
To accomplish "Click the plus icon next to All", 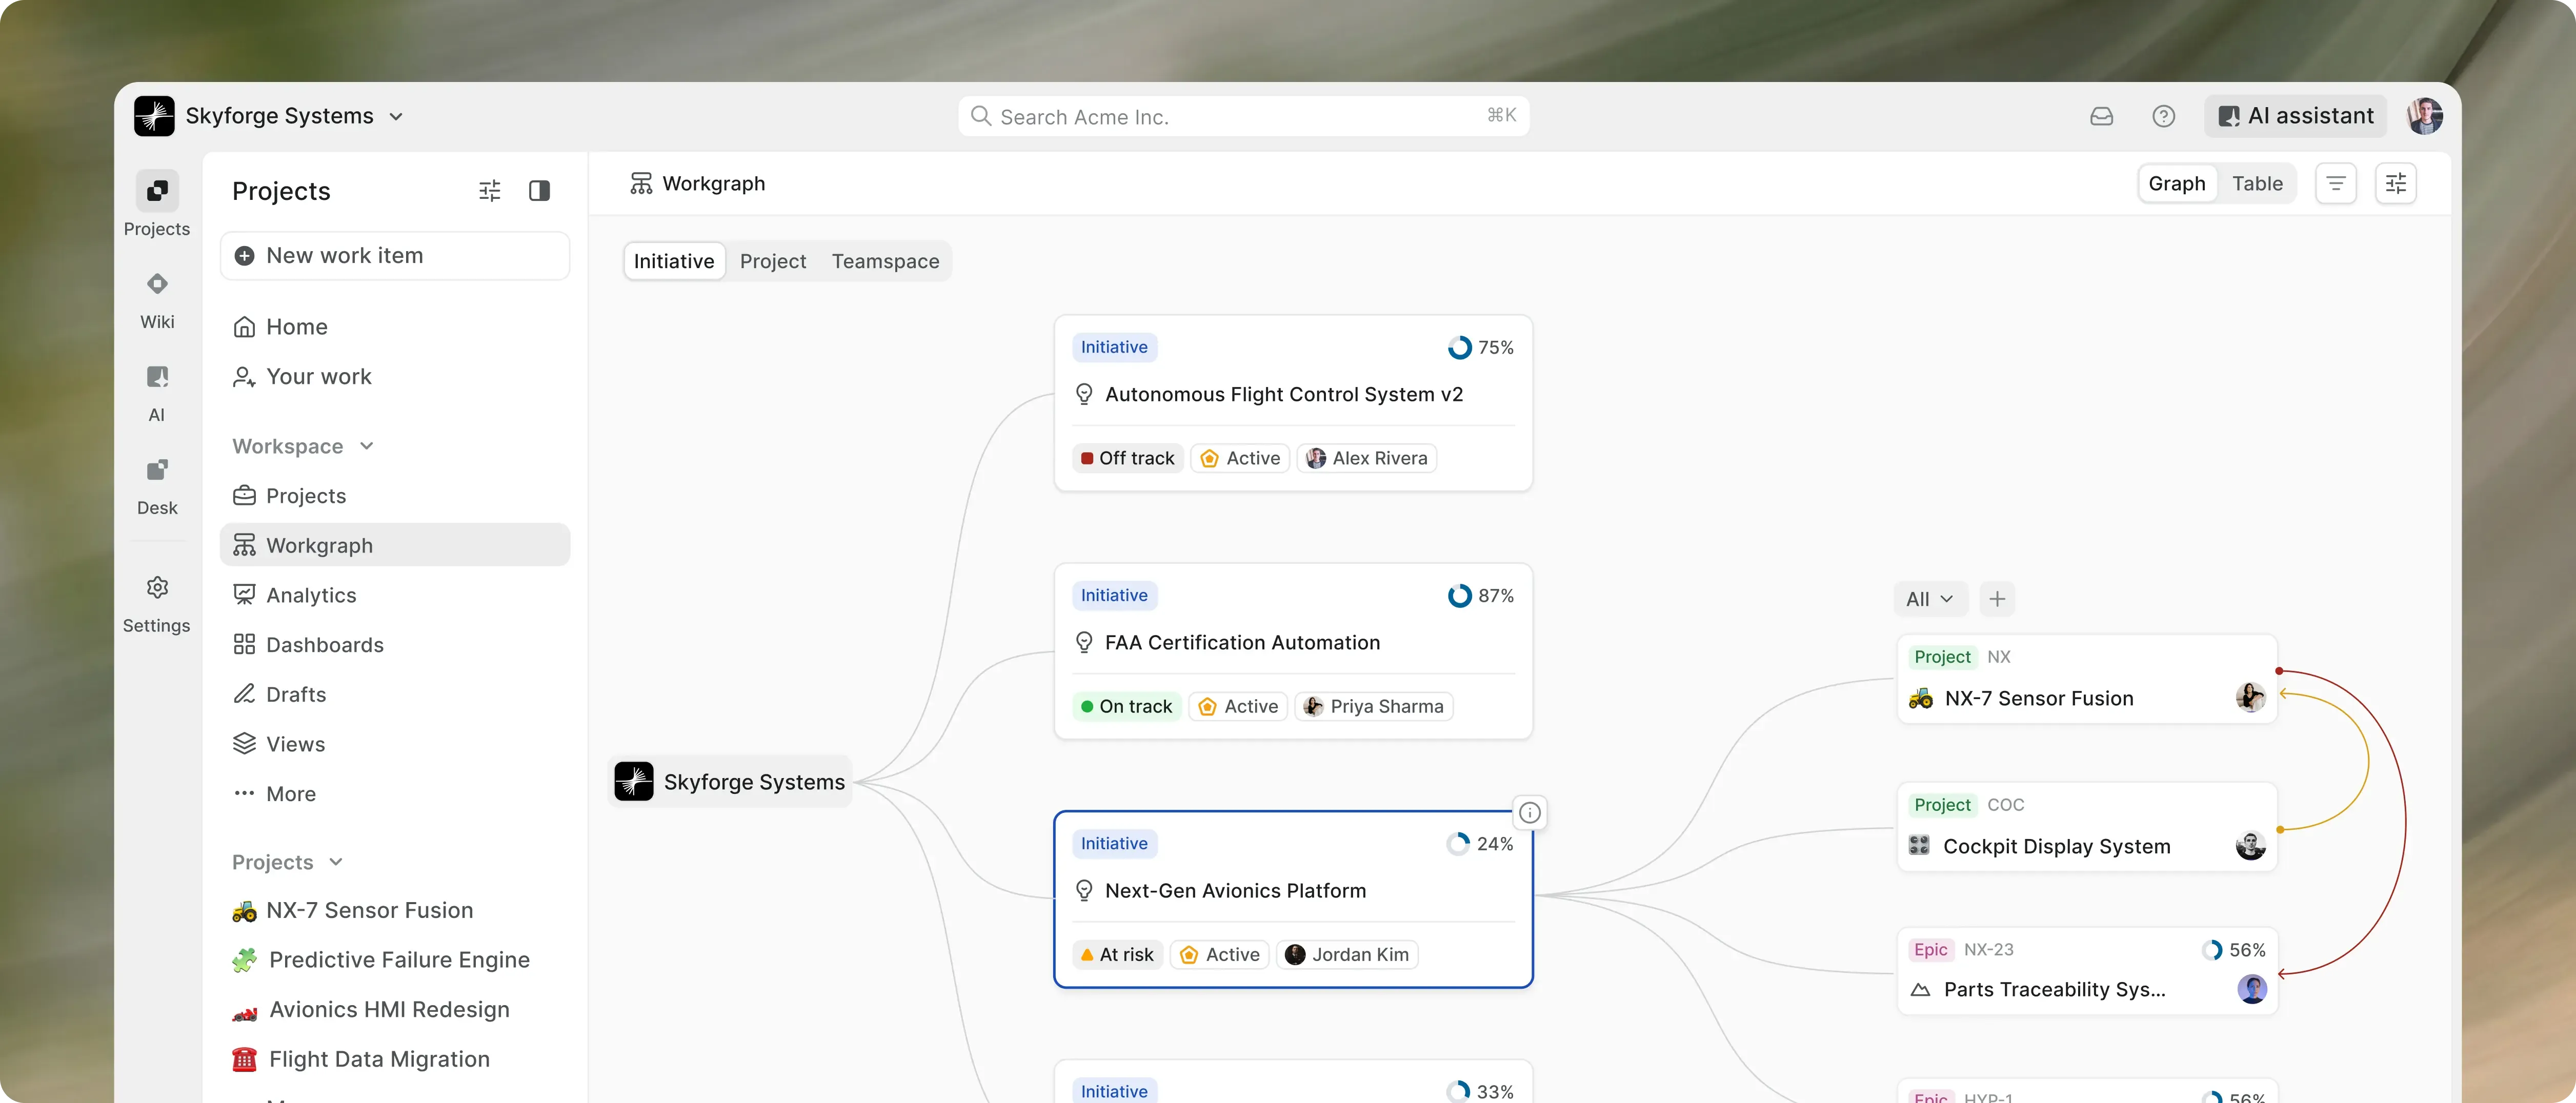I will coord(1997,599).
